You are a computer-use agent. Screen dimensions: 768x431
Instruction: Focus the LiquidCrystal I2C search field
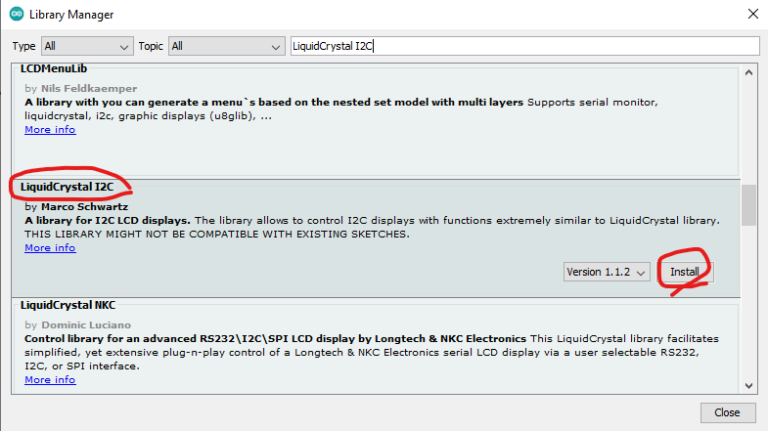pos(520,46)
